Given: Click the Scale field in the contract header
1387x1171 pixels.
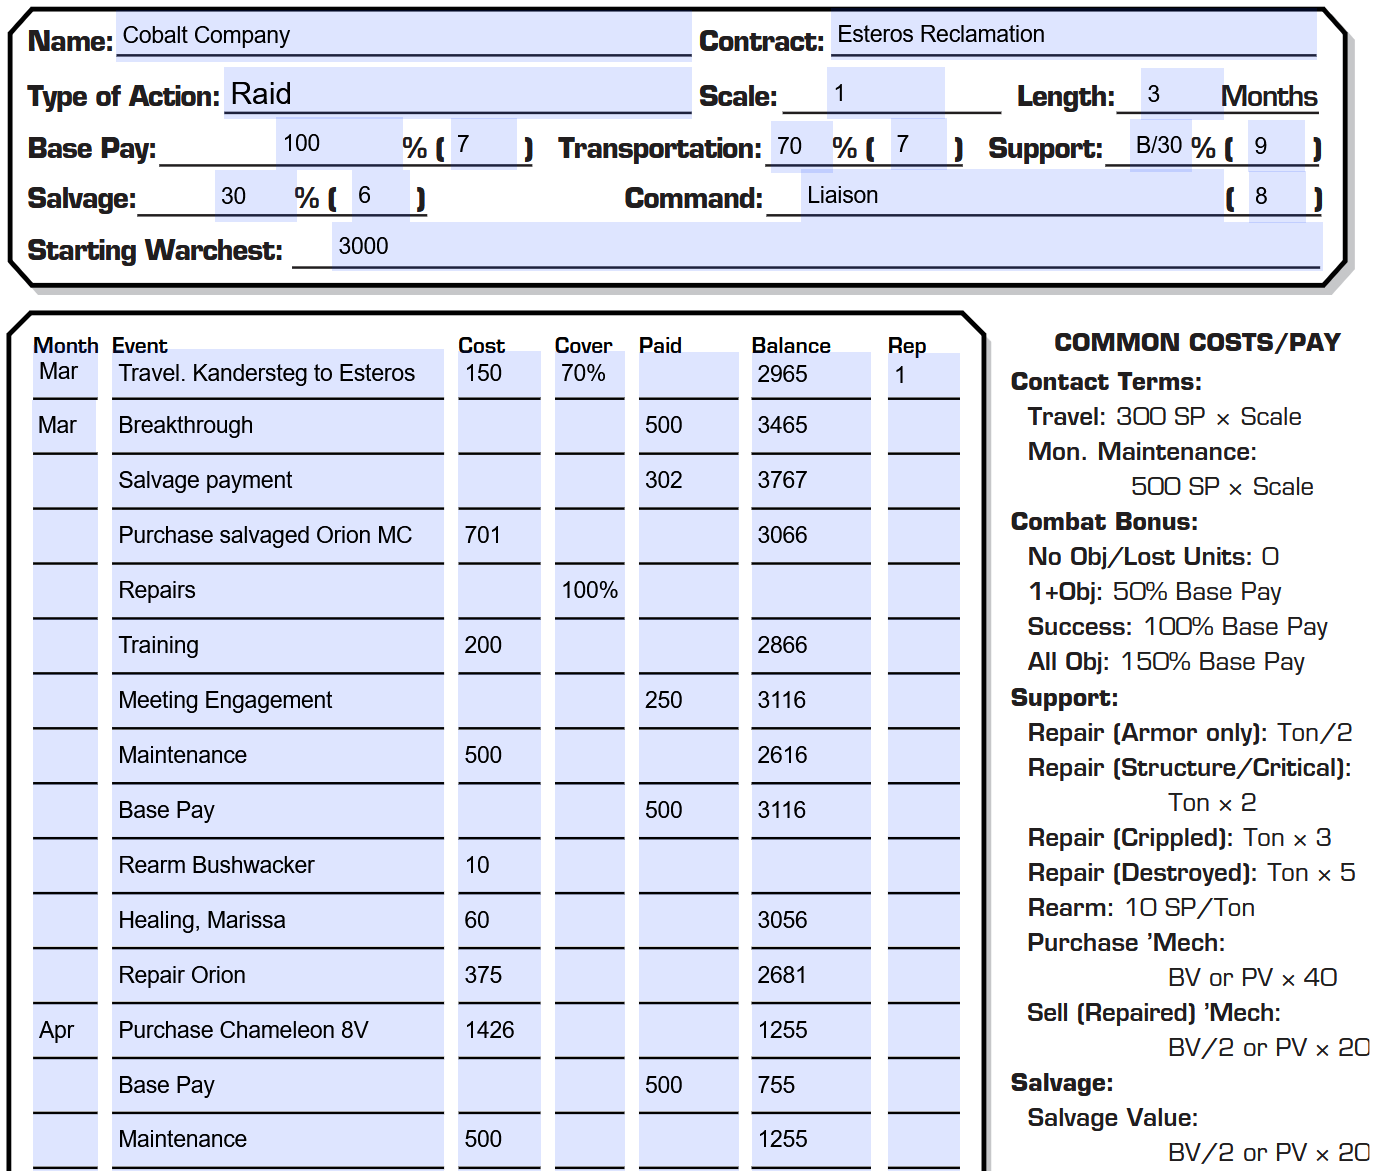Looking at the screenshot, I should pos(885,91).
